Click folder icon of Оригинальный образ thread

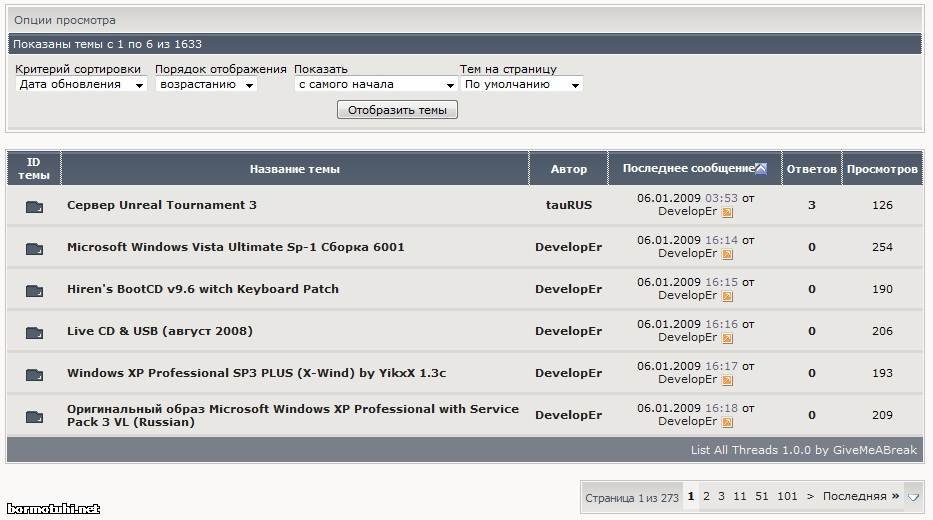[x=34, y=416]
